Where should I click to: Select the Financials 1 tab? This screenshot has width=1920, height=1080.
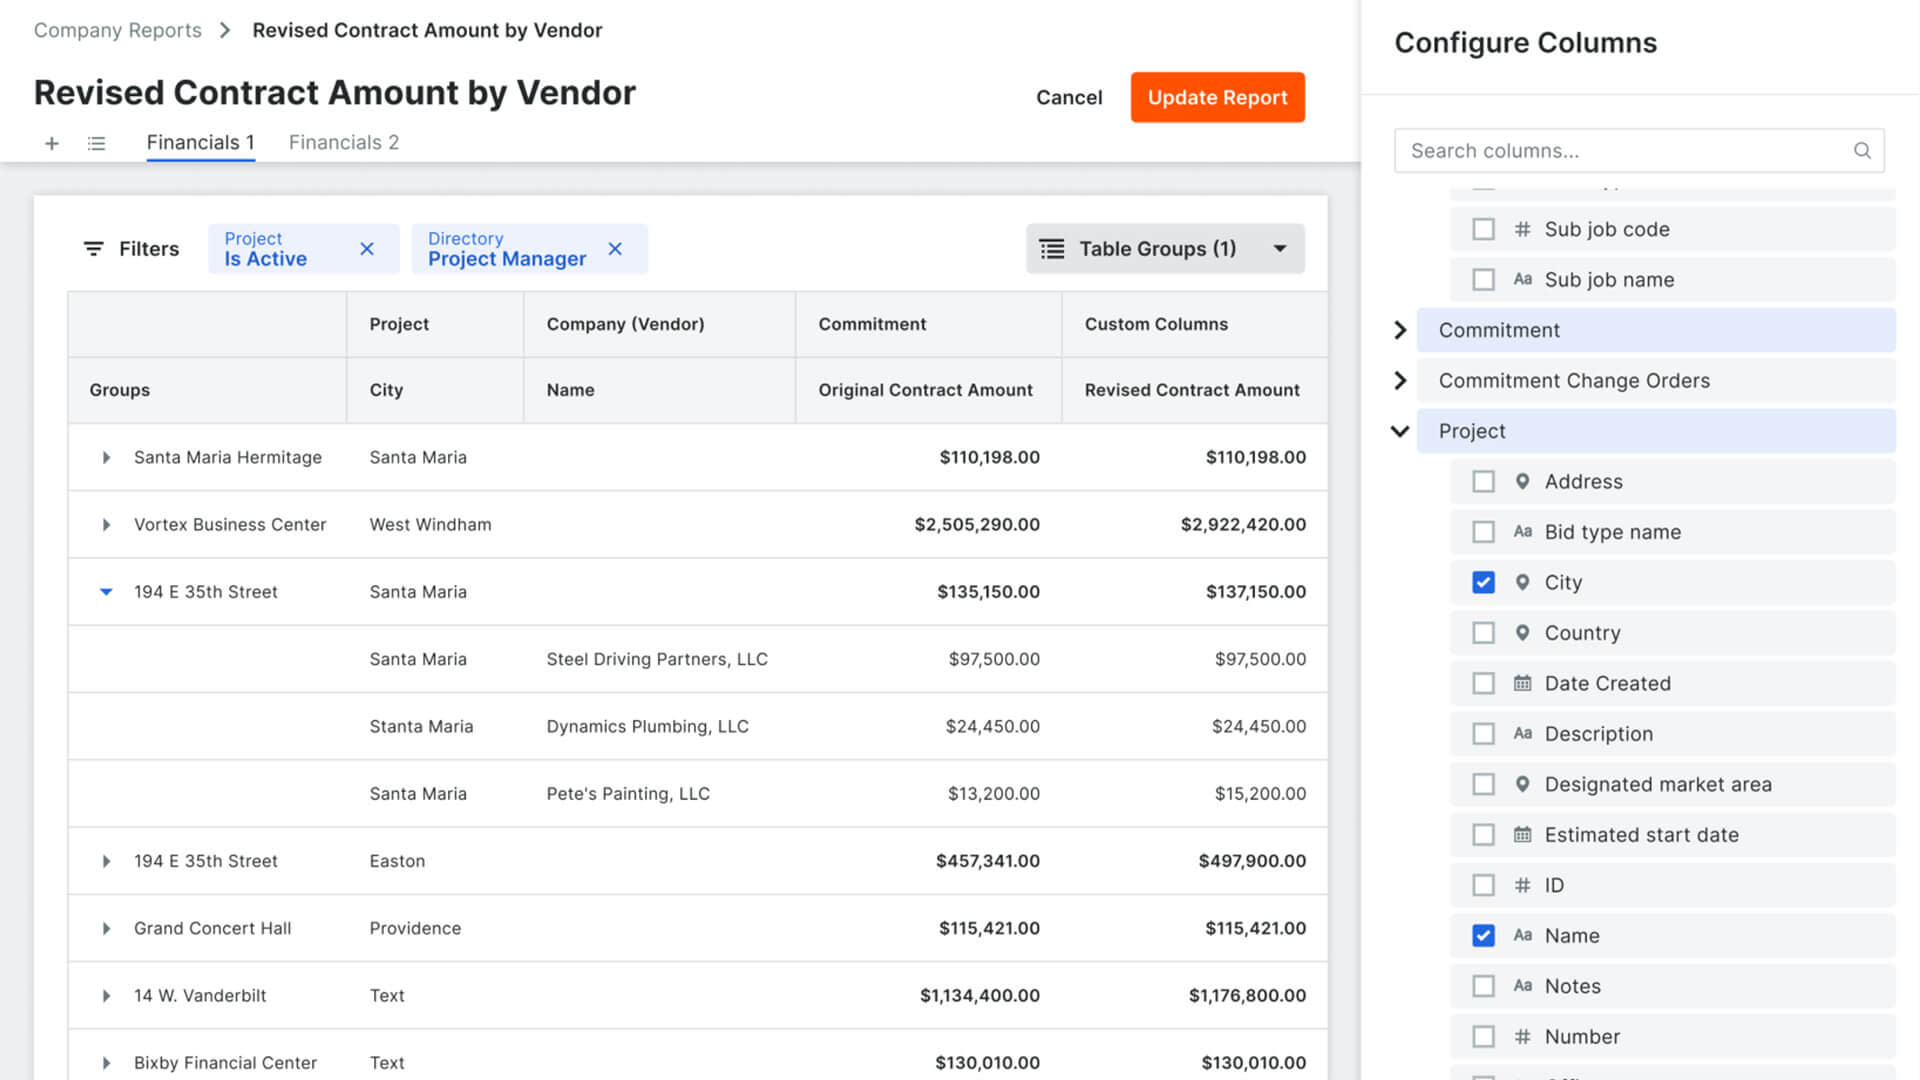click(200, 142)
